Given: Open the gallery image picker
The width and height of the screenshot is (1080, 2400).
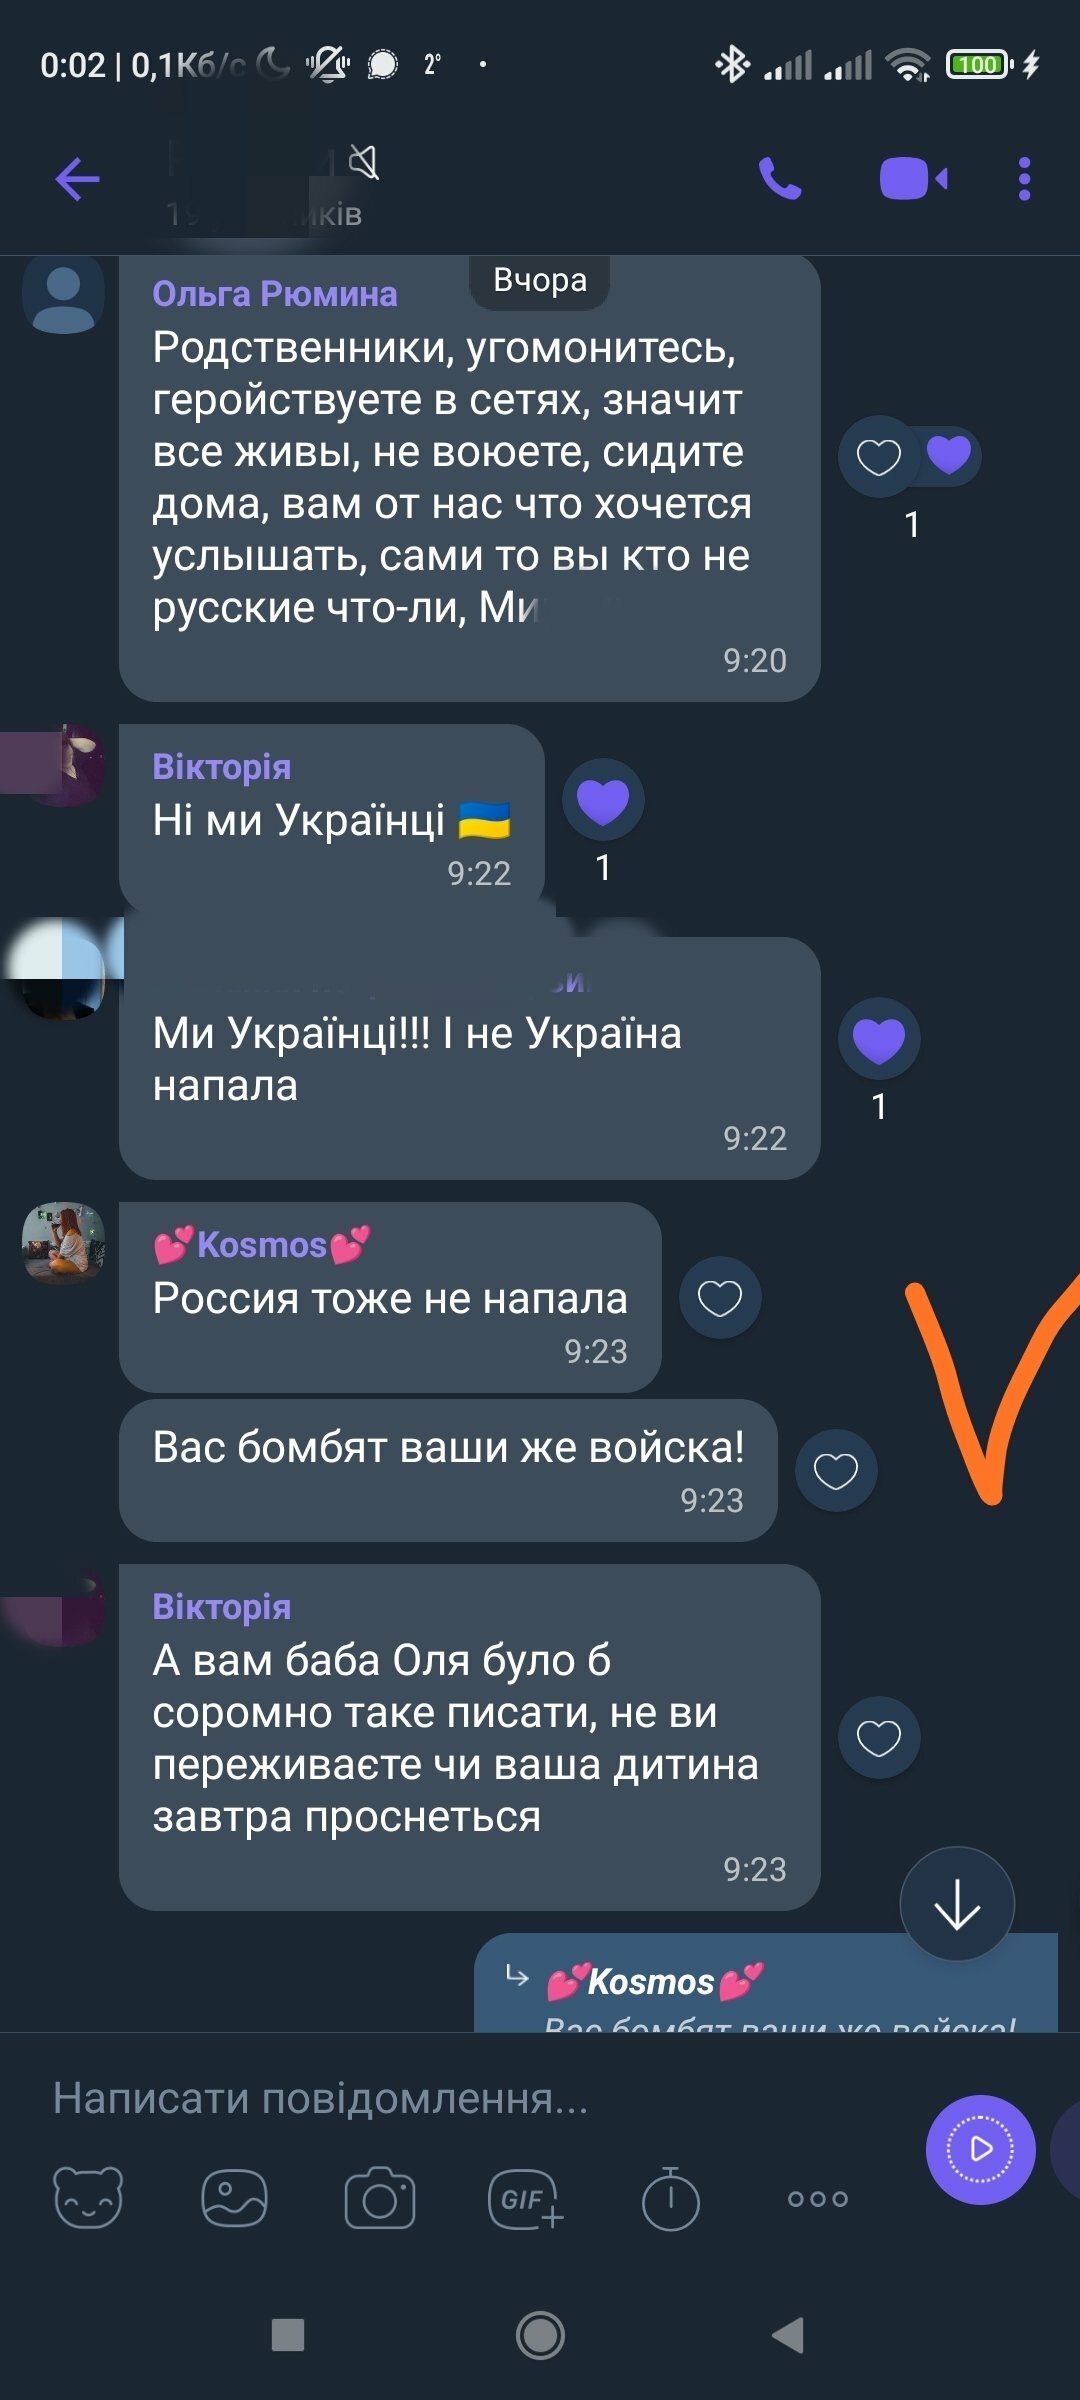Looking at the screenshot, I should coord(234,2198).
